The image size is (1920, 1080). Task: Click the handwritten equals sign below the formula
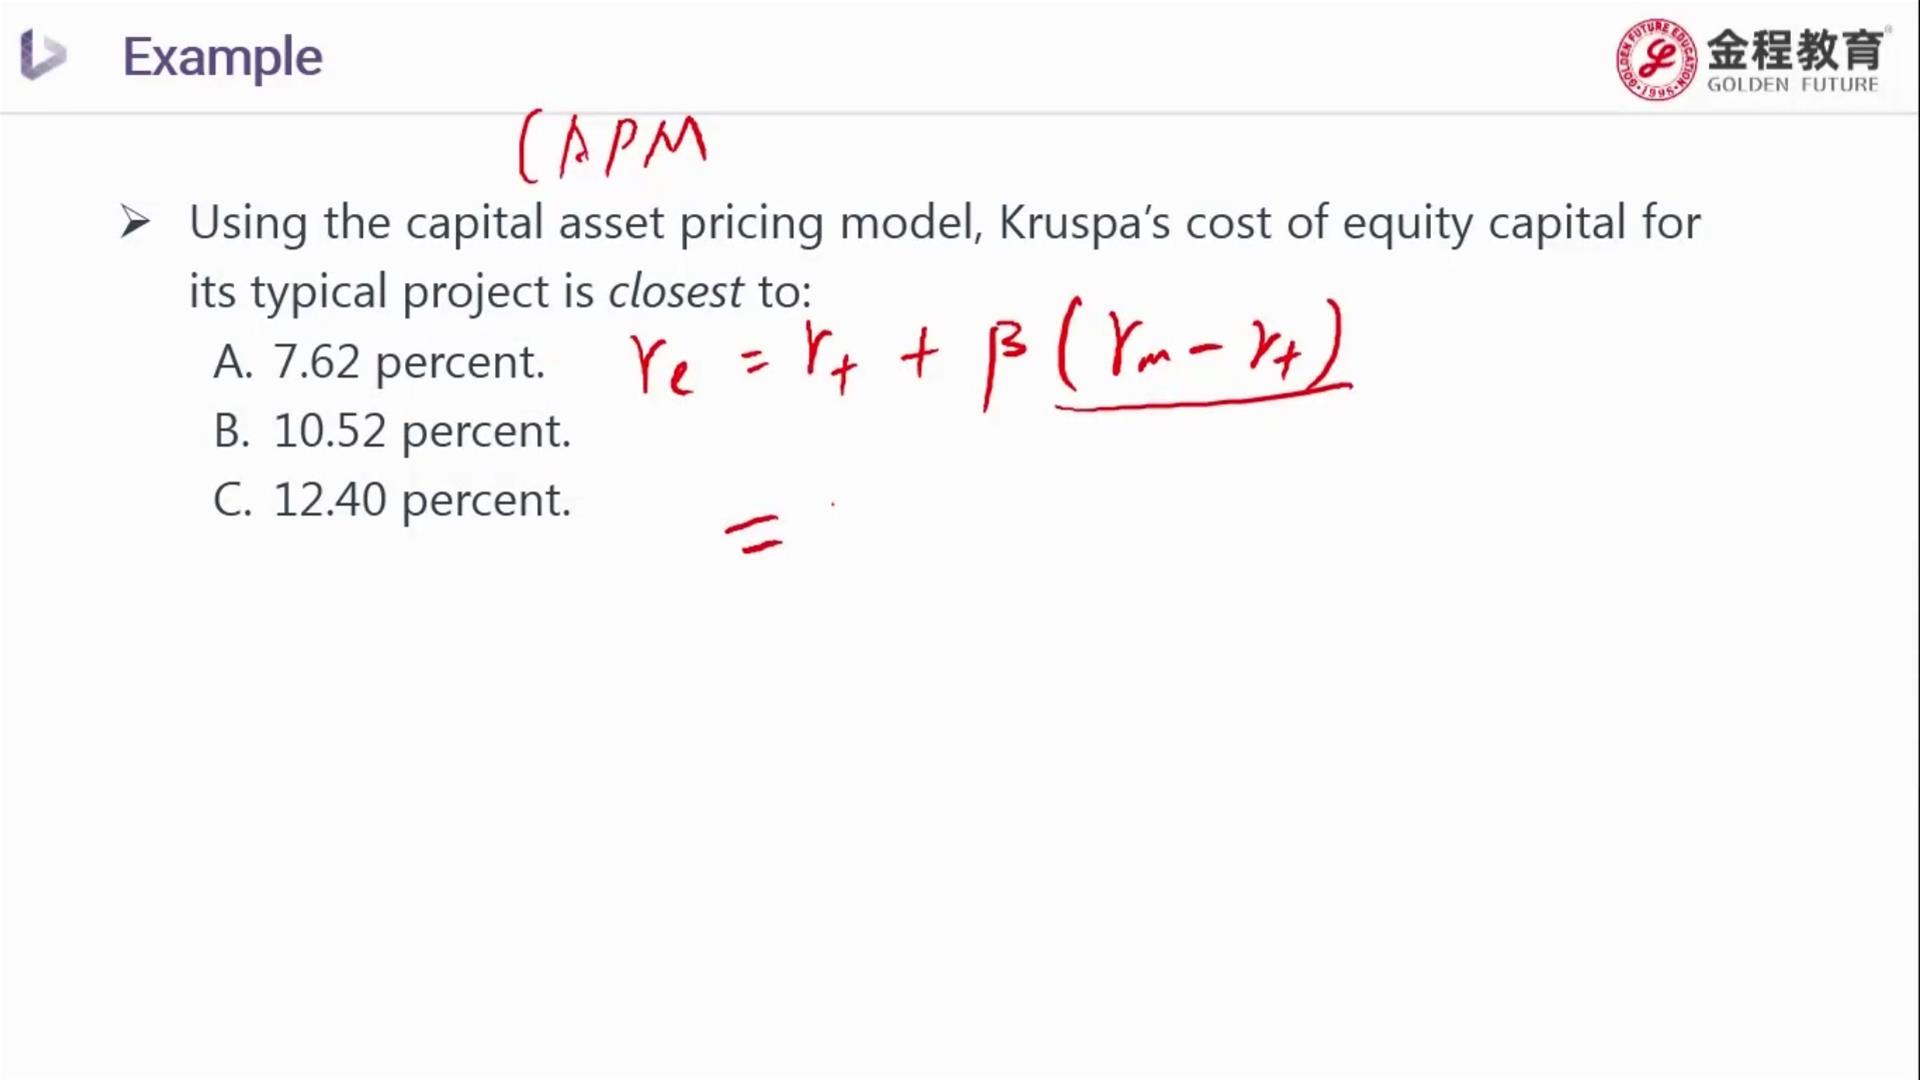(x=755, y=534)
